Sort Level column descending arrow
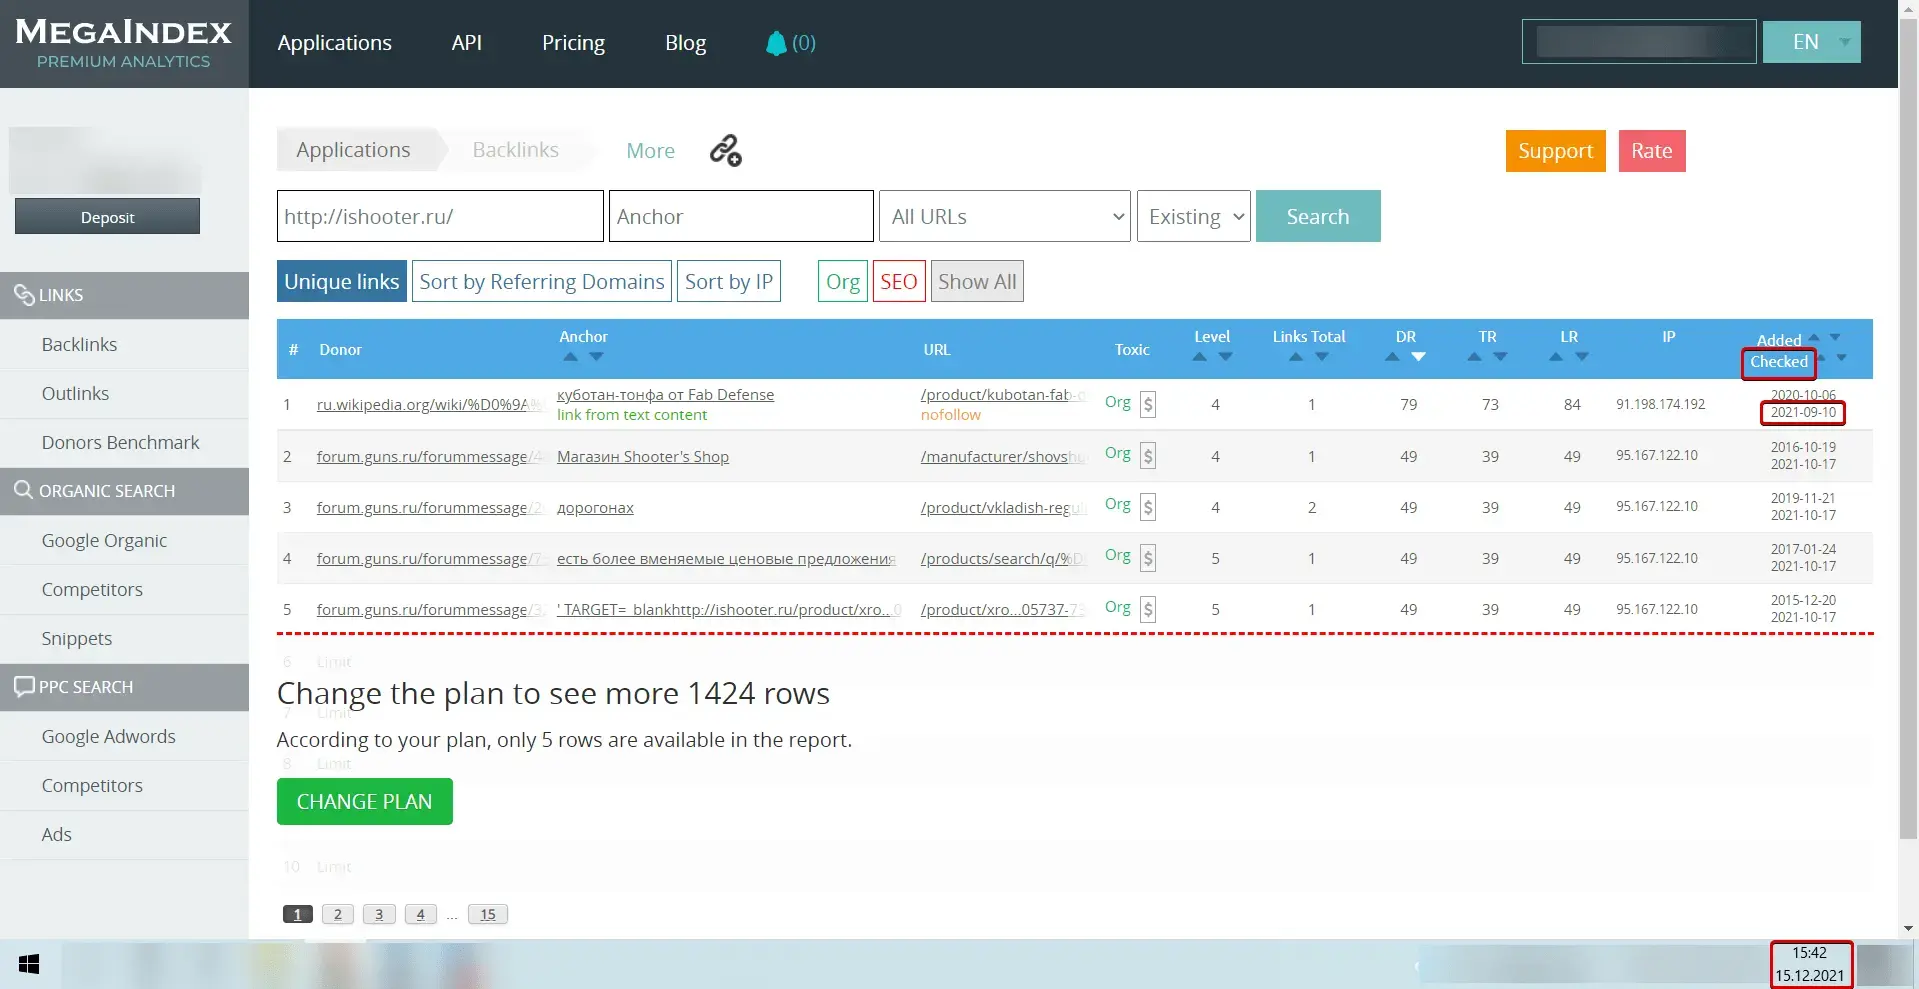Image resolution: width=1919 pixels, height=989 pixels. coord(1225,357)
